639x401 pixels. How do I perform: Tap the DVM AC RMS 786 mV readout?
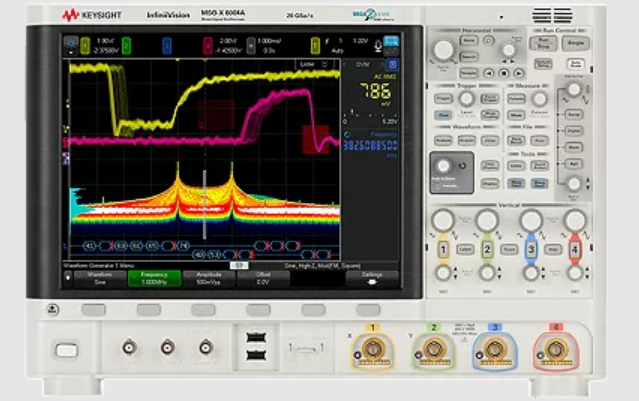pos(376,92)
